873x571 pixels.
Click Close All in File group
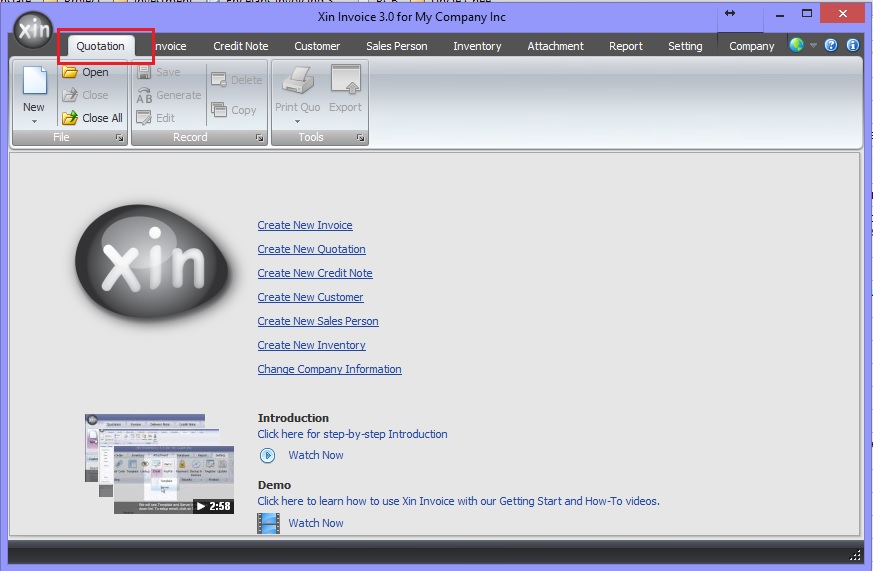[92, 118]
